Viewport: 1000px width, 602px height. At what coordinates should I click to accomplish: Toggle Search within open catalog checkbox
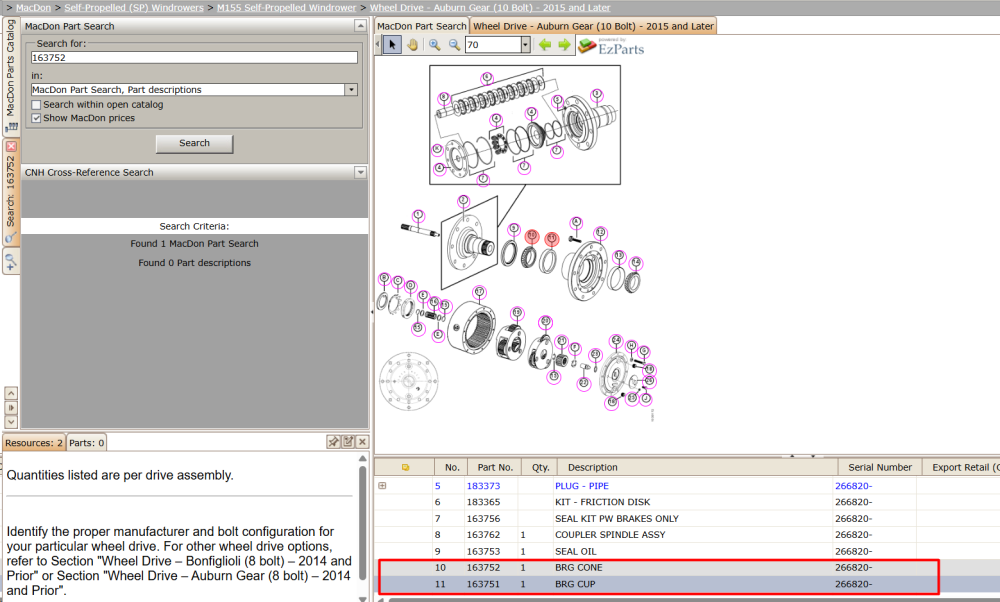coord(36,105)
